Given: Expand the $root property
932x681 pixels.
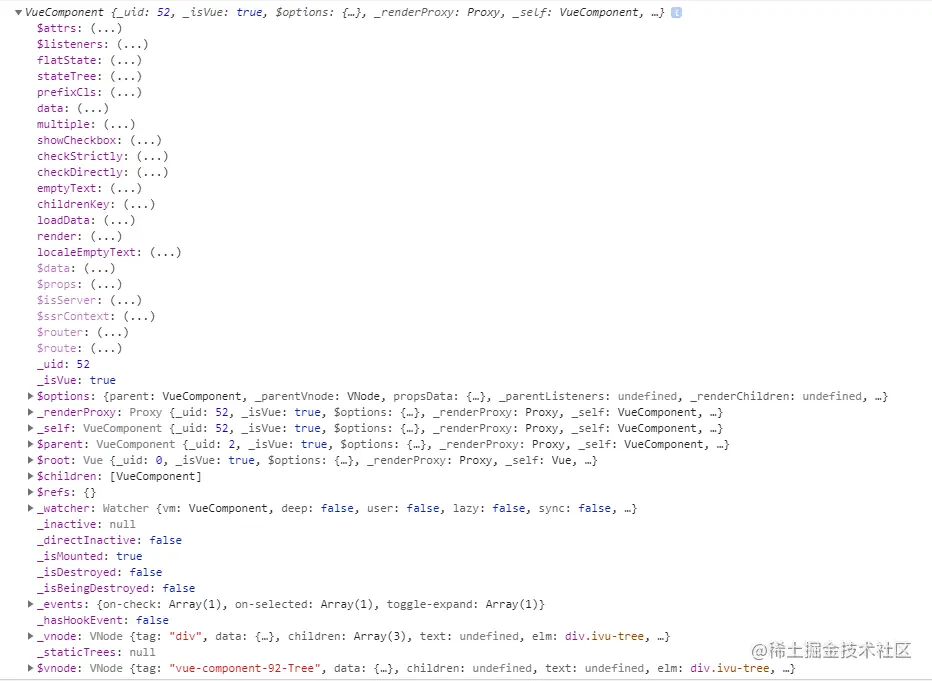Looking at the screenshot, I should pos(30,460).
